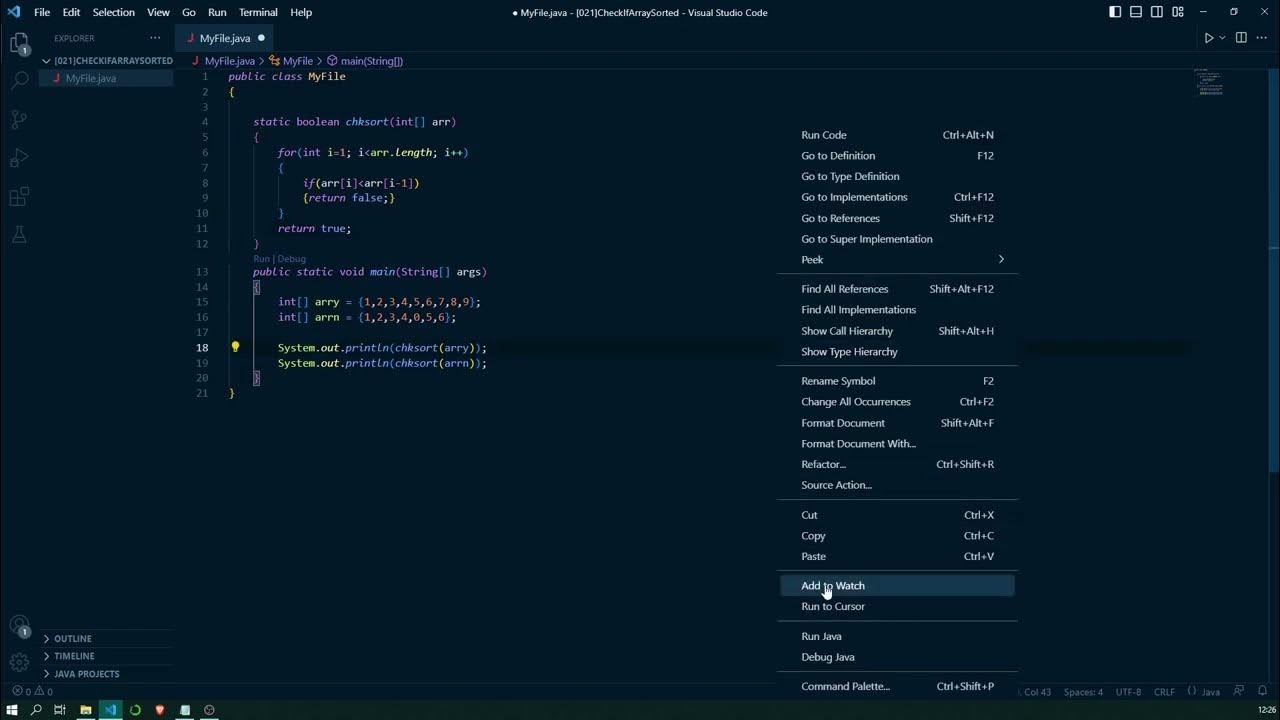This screenshot has height=720, width=1280.
Task: Choose Debug Java from context menu
Action: point(898,657)
